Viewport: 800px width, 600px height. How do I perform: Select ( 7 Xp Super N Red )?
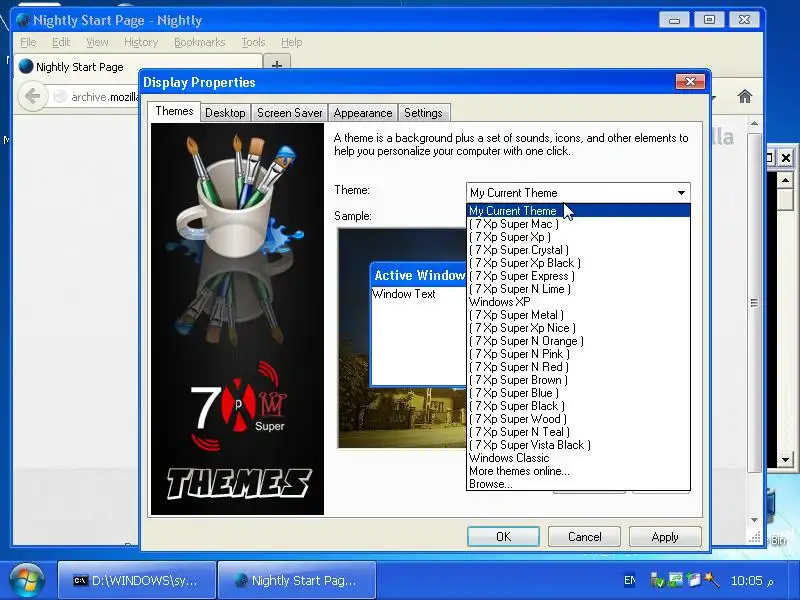[578, 367]
